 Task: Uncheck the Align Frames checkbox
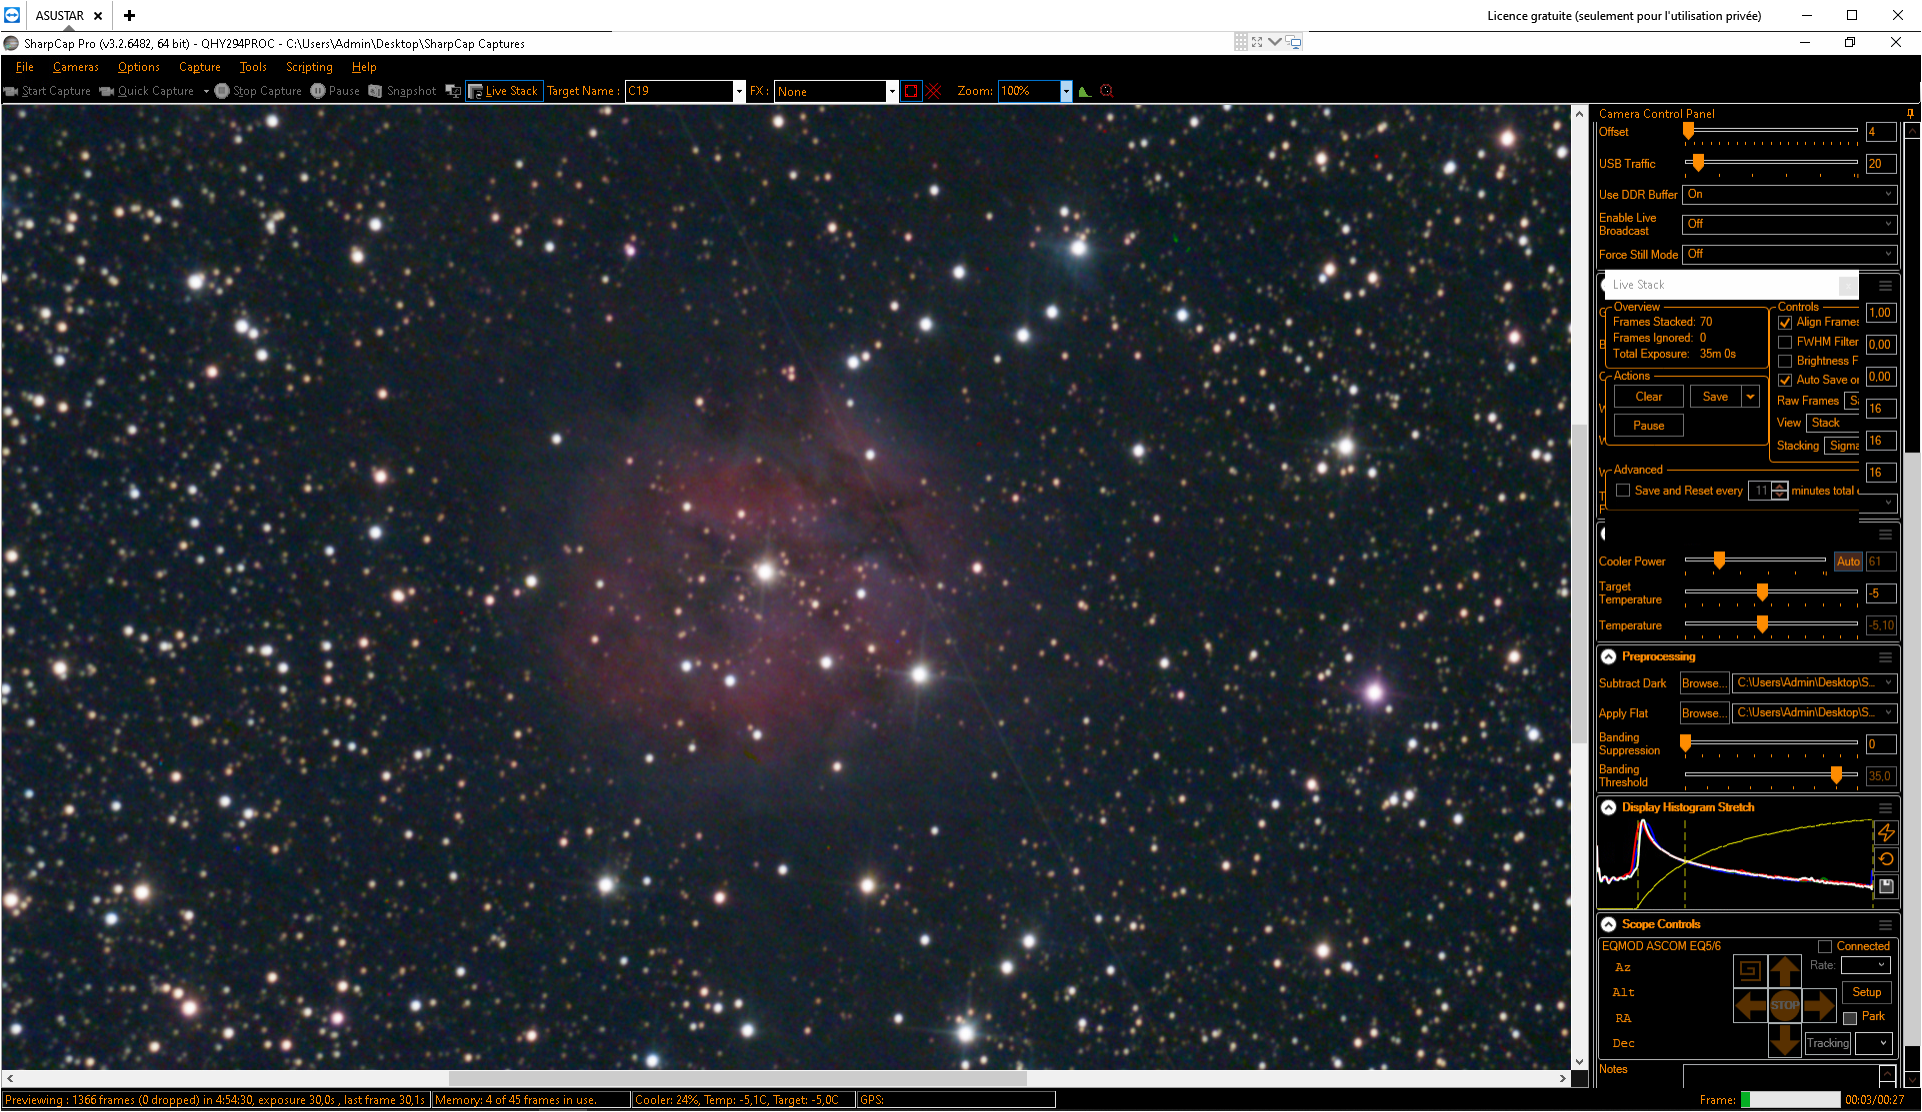1785,323
